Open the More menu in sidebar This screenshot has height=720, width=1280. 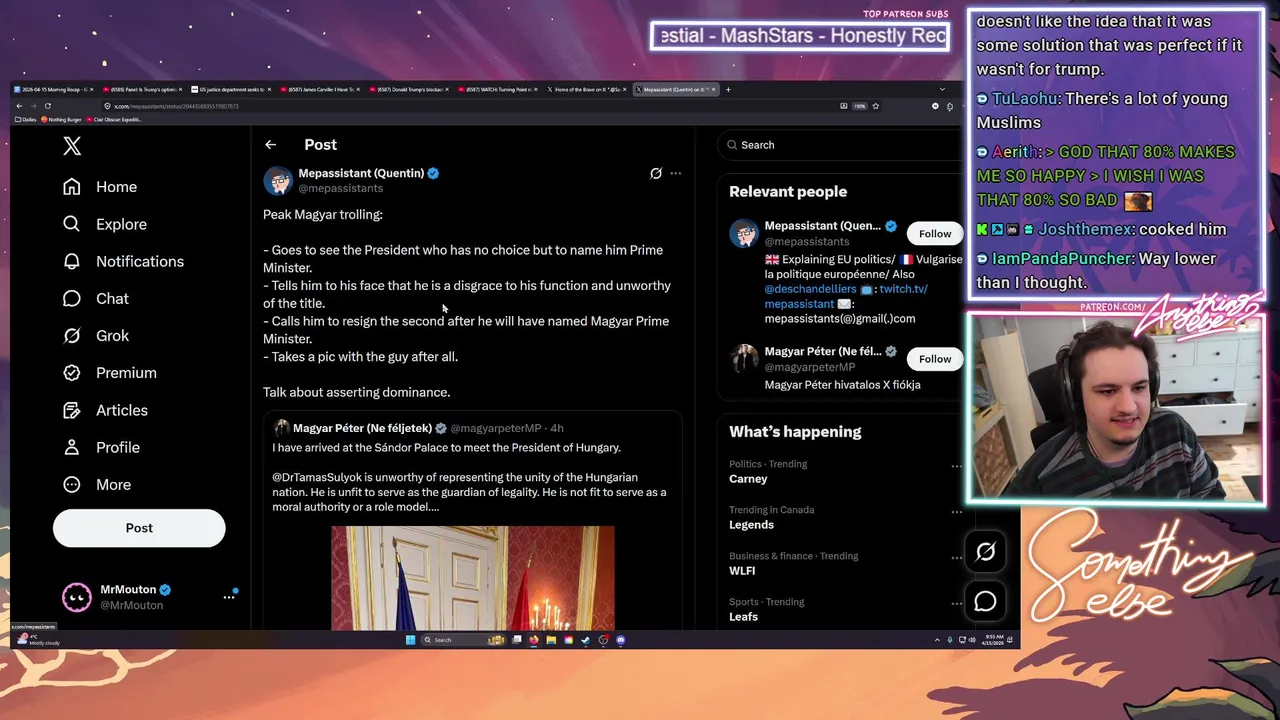(97, 484)
